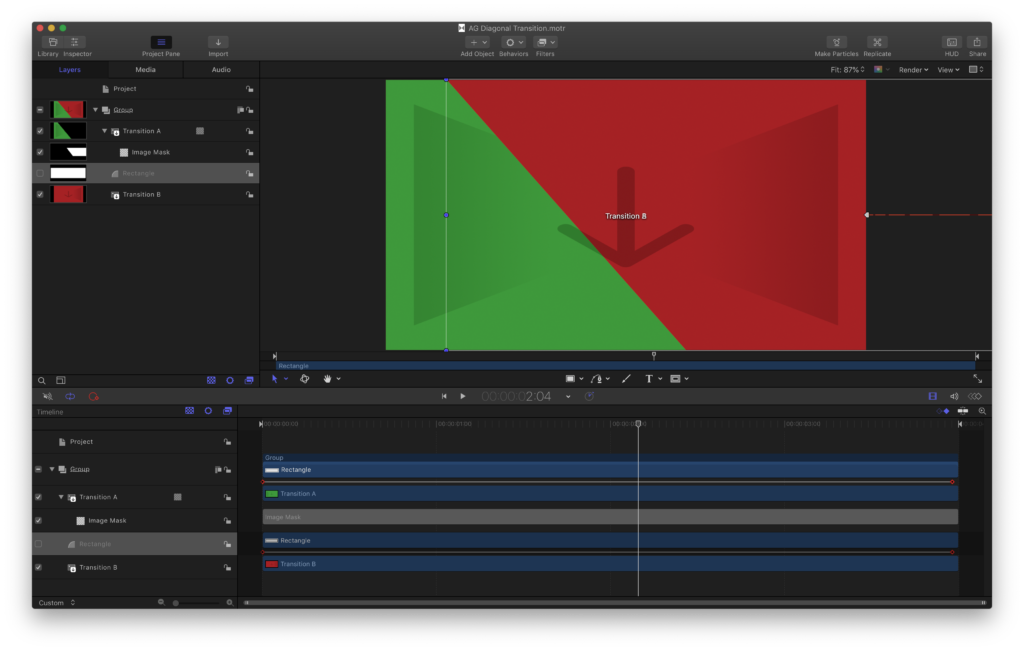Open the timecode display options arrow
The width and height of the screenshot is (1024, 651).
(568, 396)
